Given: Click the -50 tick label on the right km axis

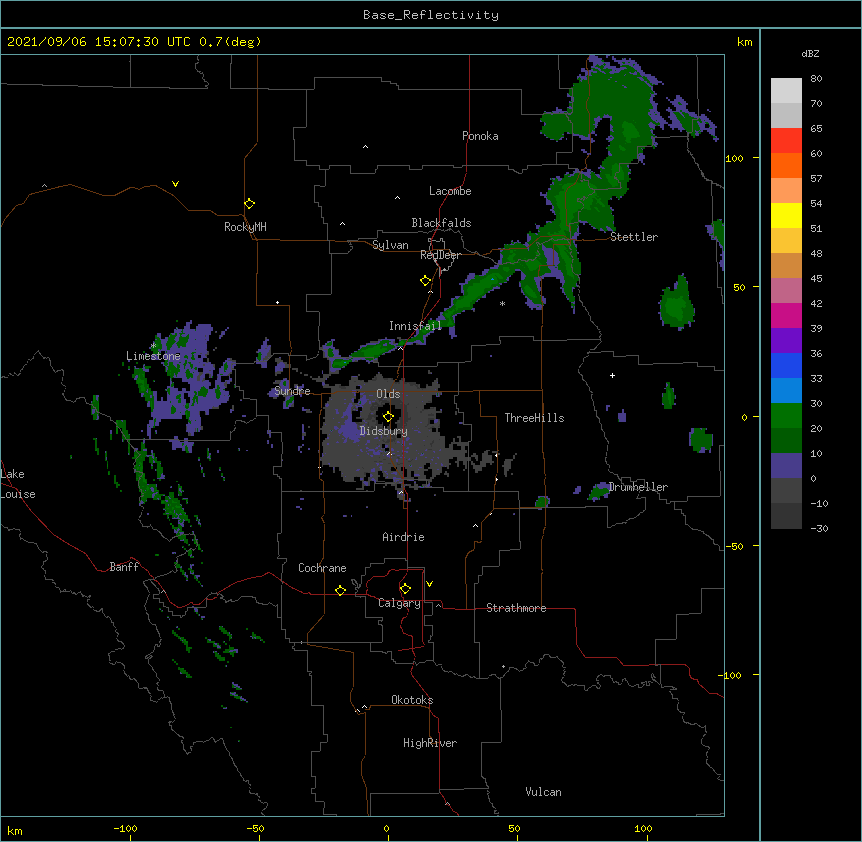Looking at the screenshot, I should pos(734,546).
